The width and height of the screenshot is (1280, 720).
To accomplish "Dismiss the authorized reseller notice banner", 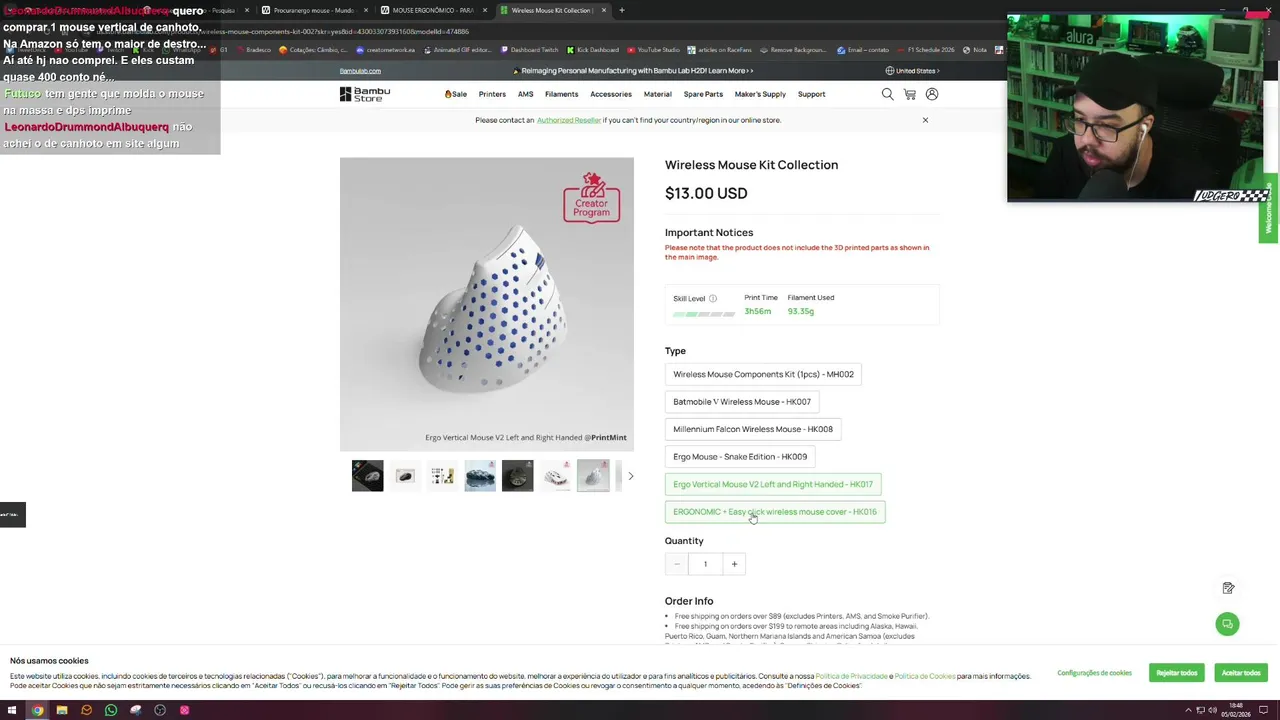I will [x=925, y=120].
